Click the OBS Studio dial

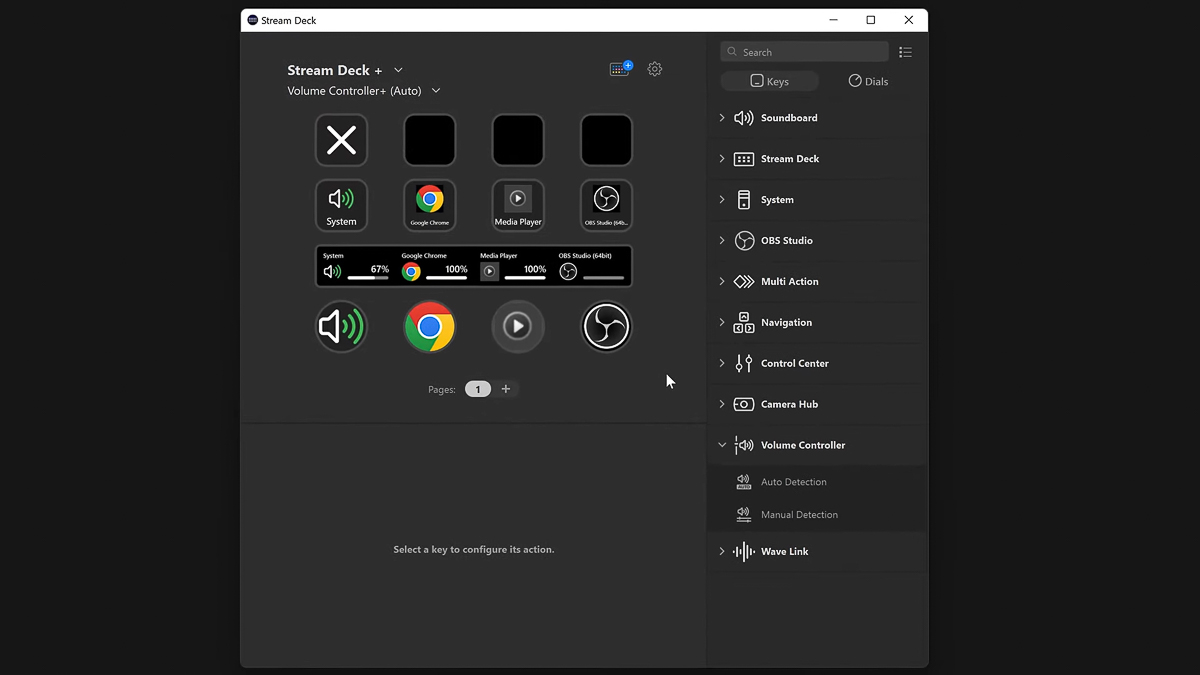click(606, 326)
